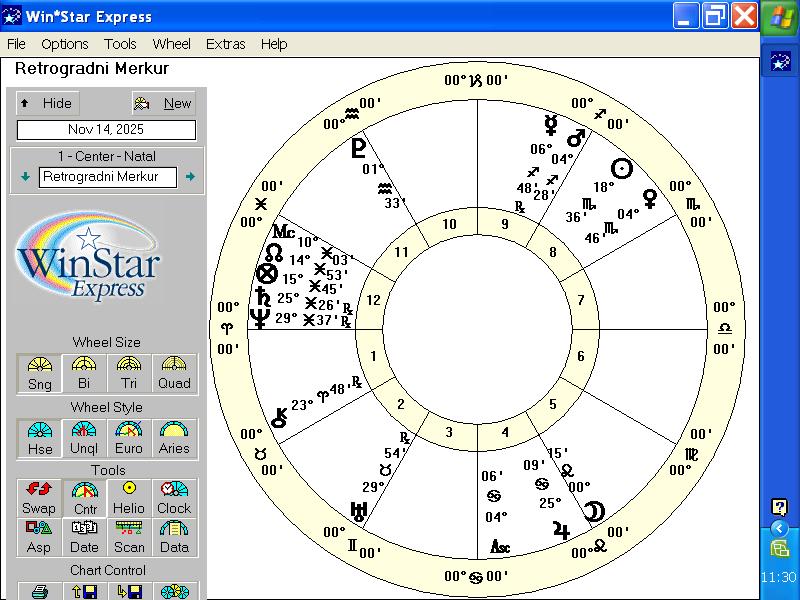
Task: Toggle the Cntr center tool
Action: click(x=84, y=497)
